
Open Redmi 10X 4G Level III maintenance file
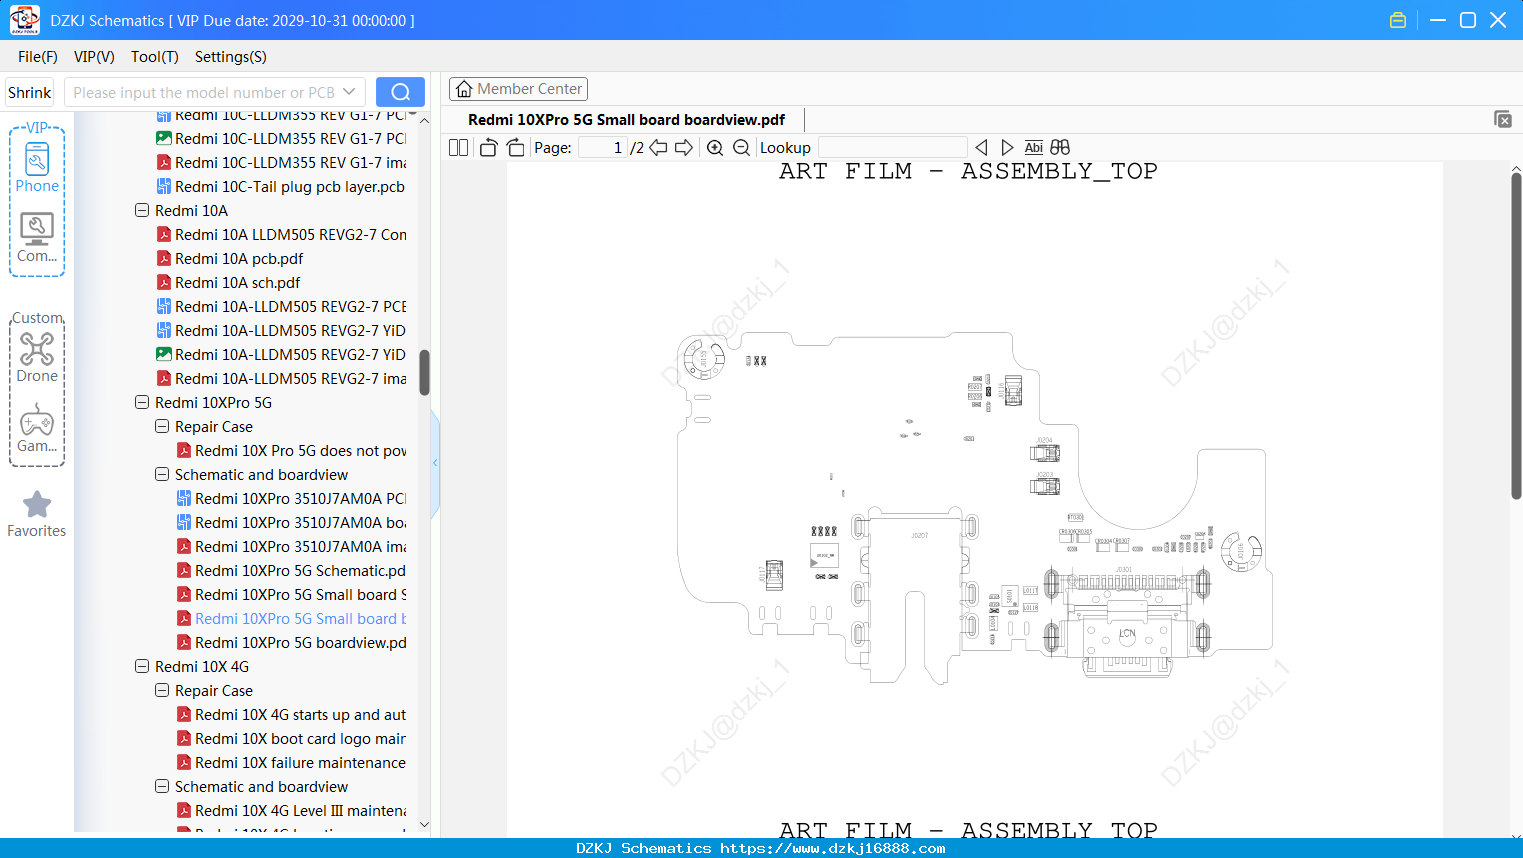coord(301,810)
